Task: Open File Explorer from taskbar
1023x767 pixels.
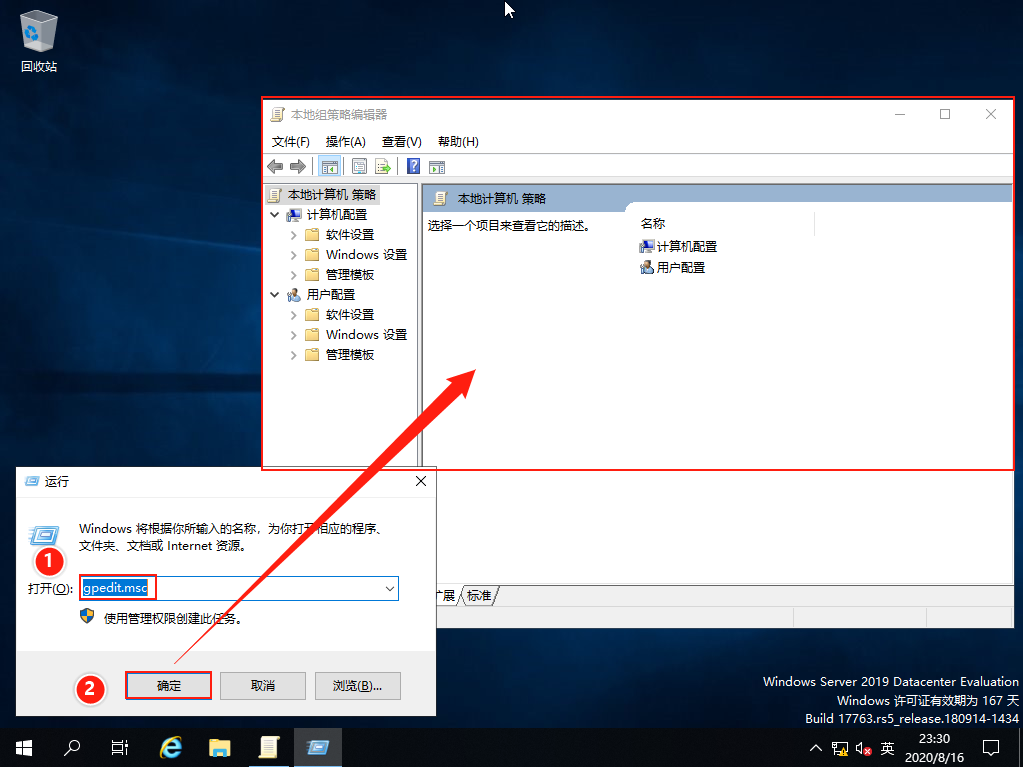Action: click(220, 747)
